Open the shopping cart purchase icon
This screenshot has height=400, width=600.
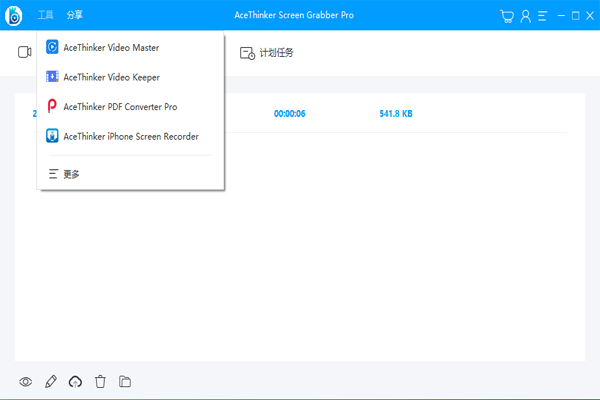click(507, 16)
